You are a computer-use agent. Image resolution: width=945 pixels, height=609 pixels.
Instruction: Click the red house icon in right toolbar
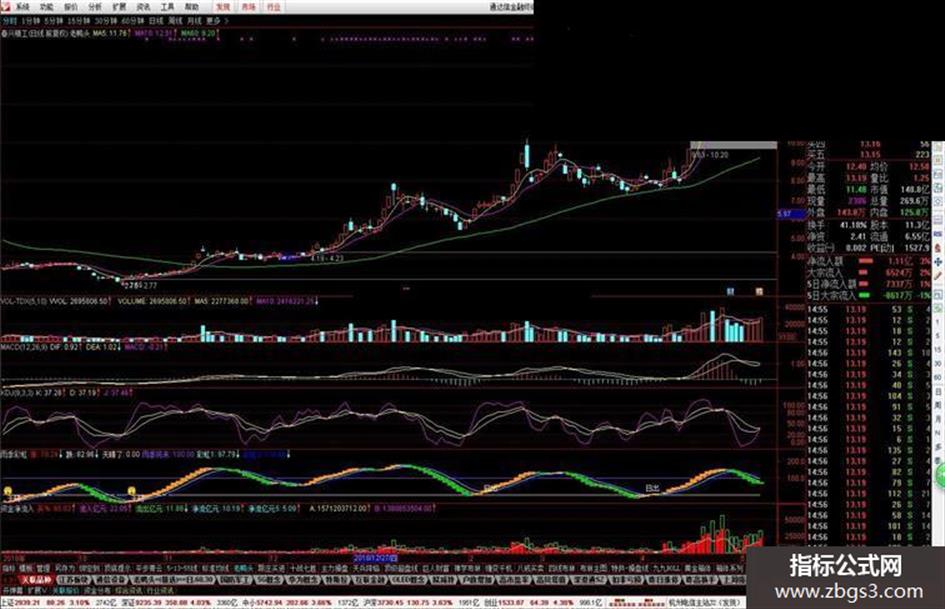click(938, 248)
